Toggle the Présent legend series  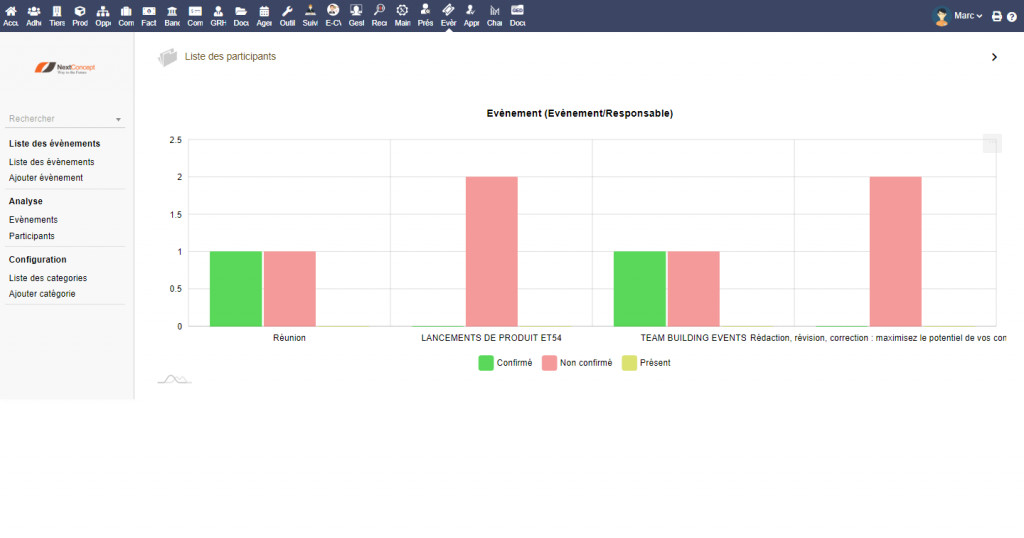tap(647, 363)
